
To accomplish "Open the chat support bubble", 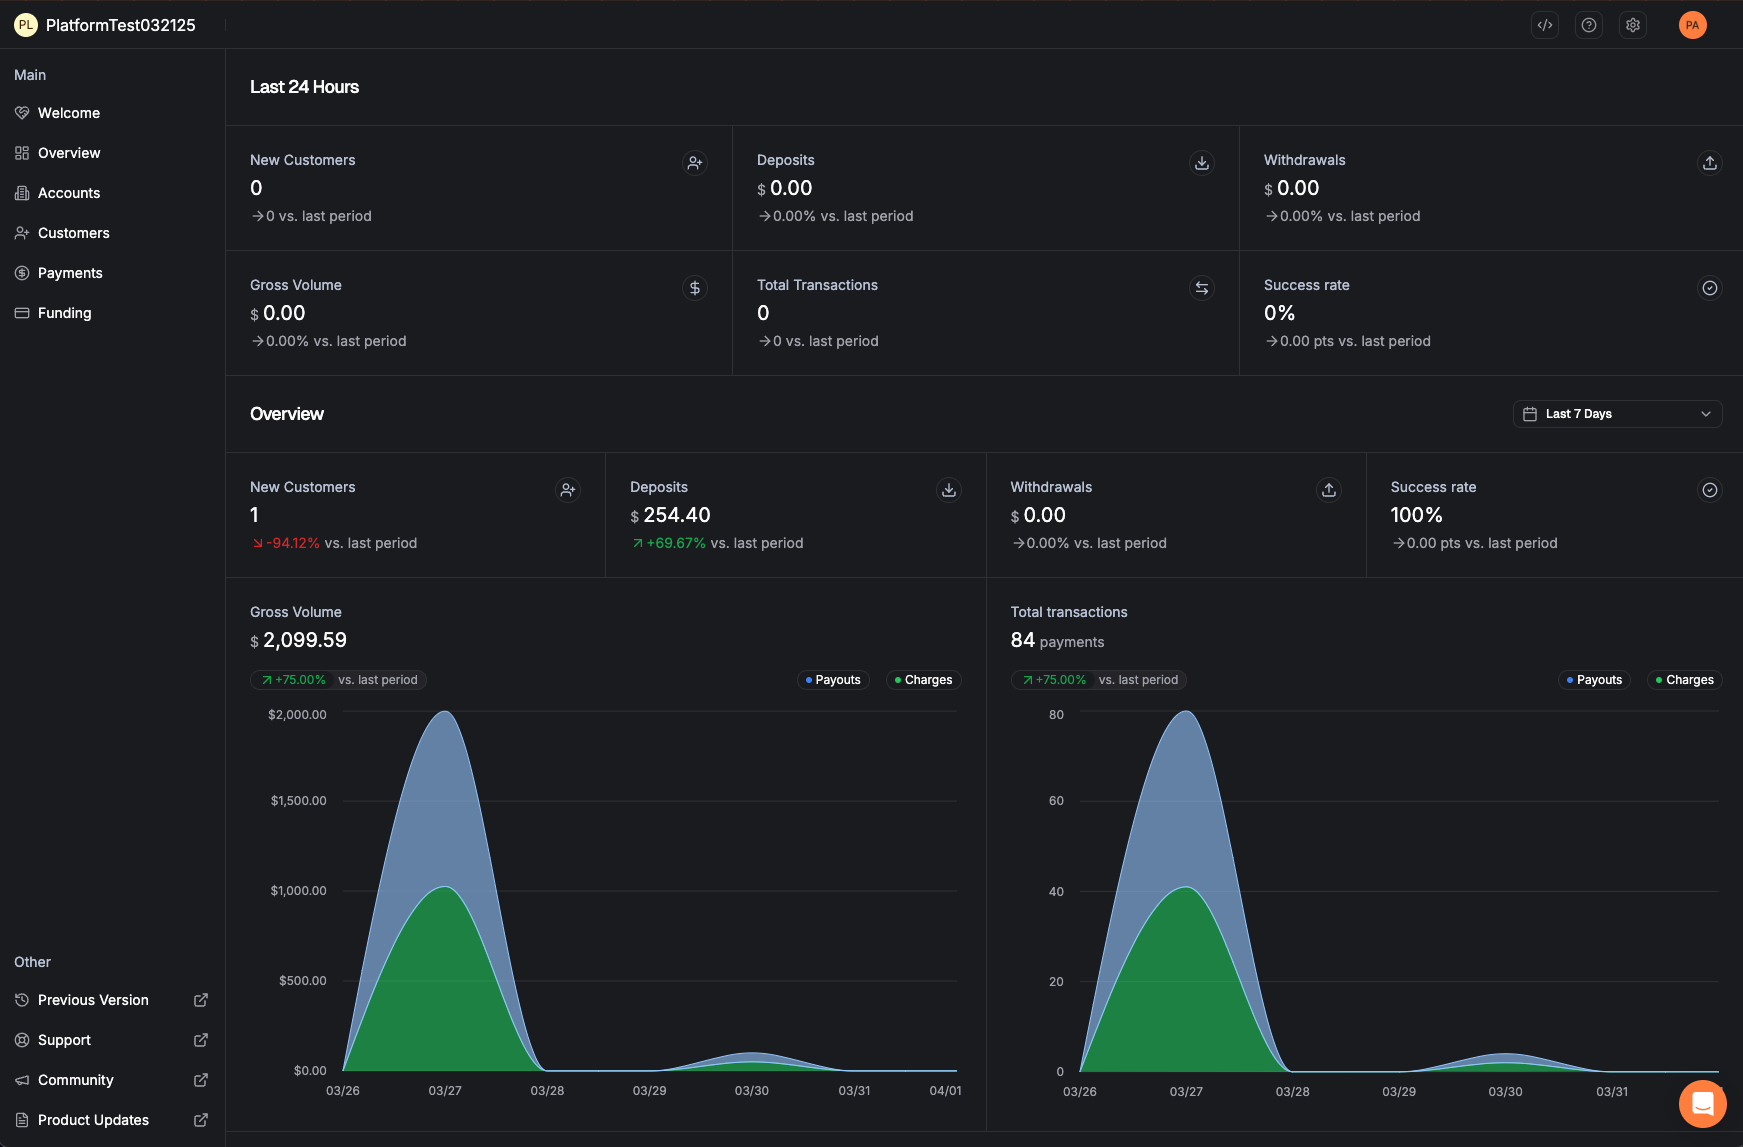I will tap(1702, 1103).
